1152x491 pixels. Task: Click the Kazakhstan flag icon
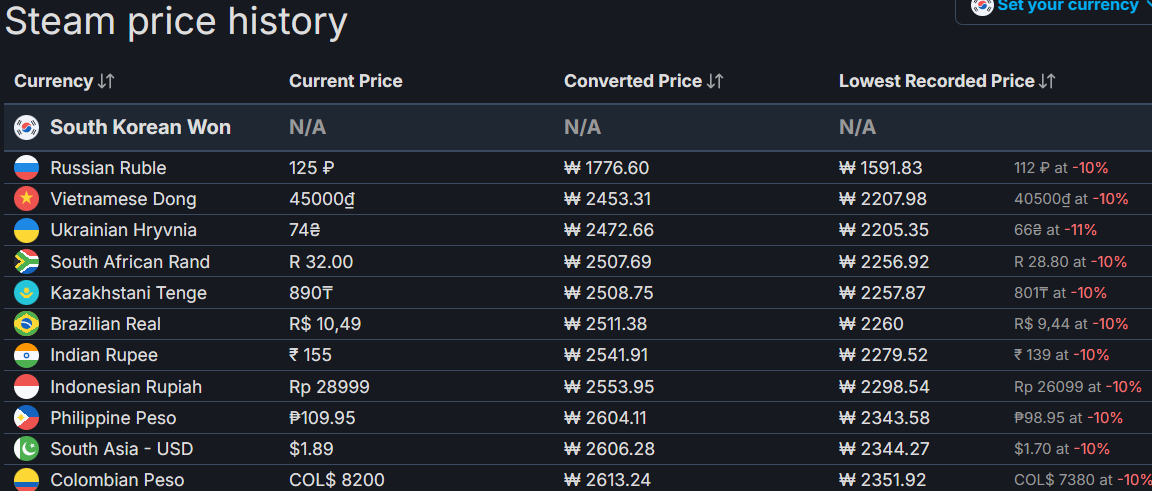pos(26,293)
